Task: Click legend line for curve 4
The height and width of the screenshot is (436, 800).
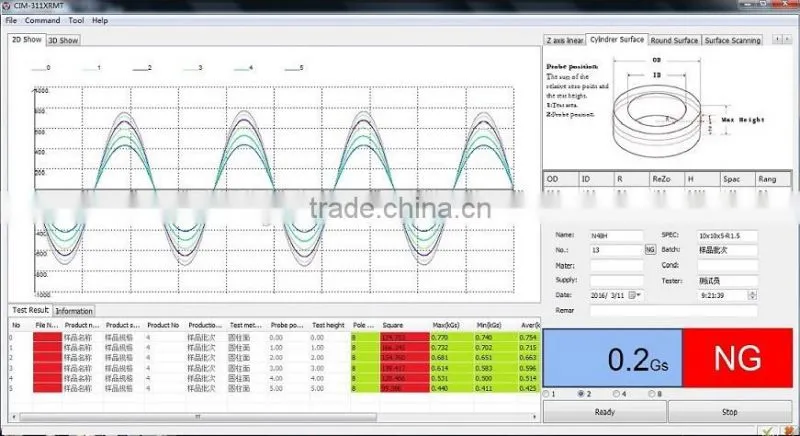Action: click(241, 68)
